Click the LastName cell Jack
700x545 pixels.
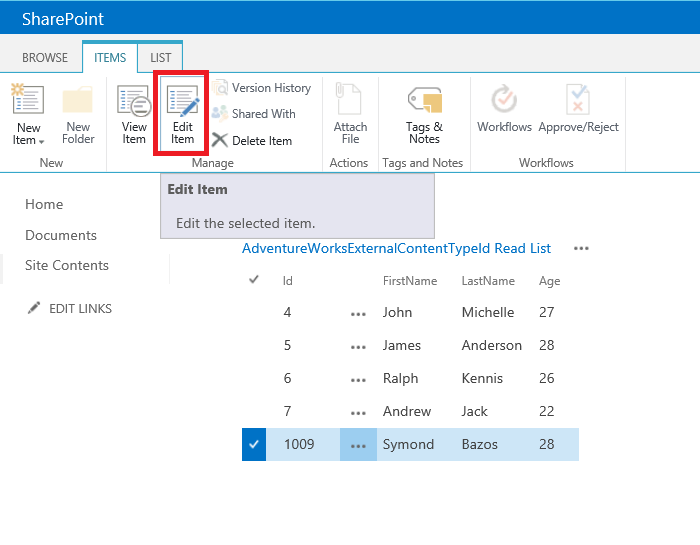[475, 411]
